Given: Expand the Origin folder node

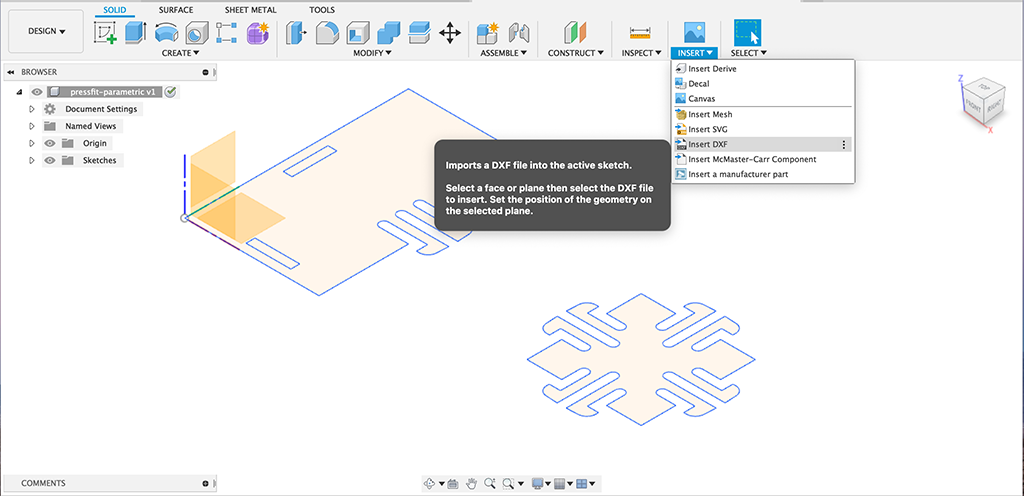Looking at the screenshot, I should (31, 143).
